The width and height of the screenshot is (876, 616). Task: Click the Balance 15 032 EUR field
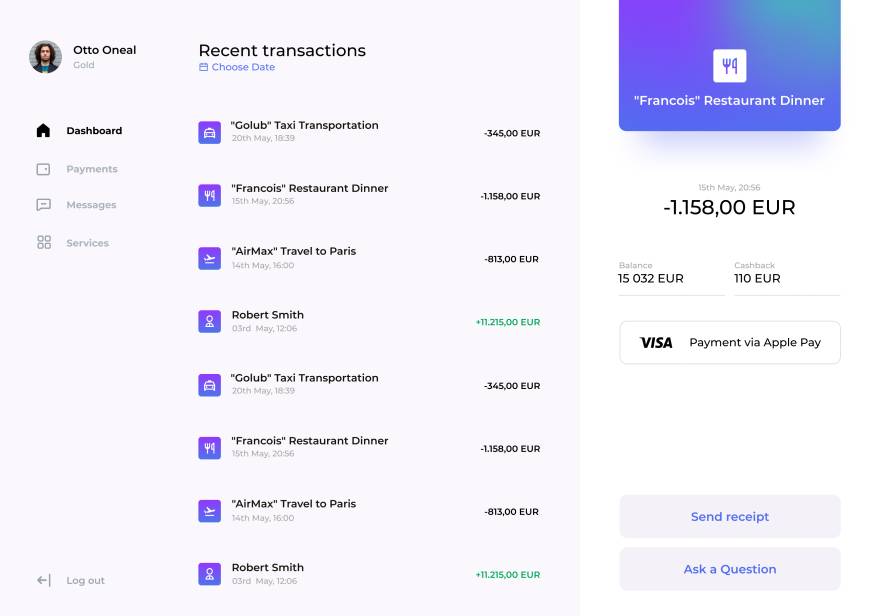tap(671, 278)
